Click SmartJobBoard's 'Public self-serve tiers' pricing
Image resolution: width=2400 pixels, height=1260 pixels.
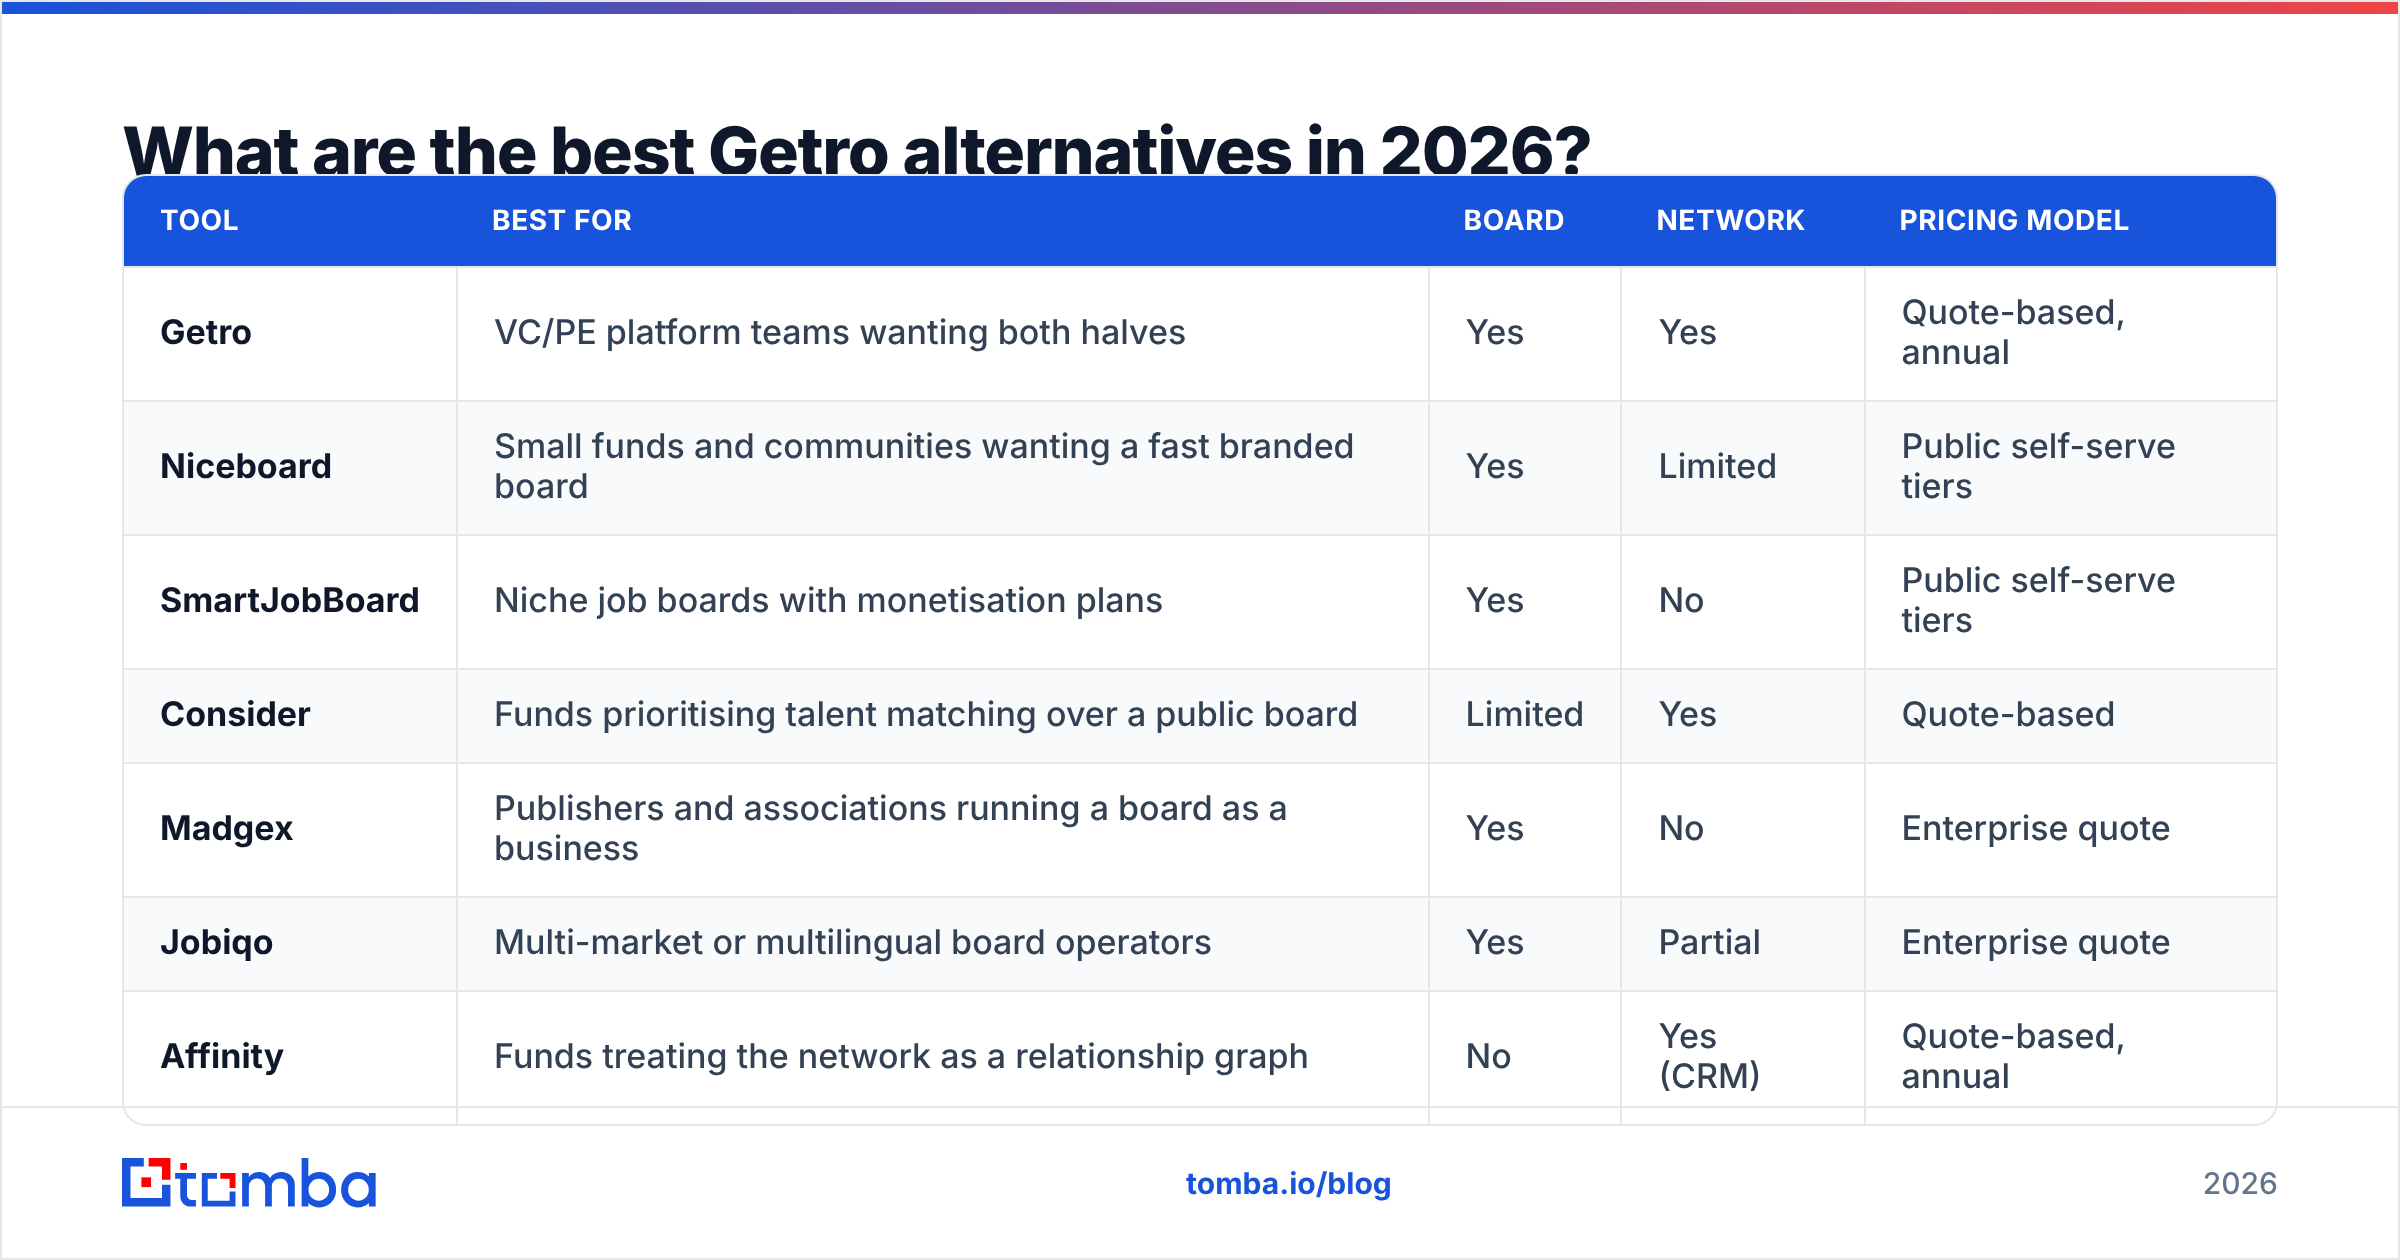pos(2038,600)
